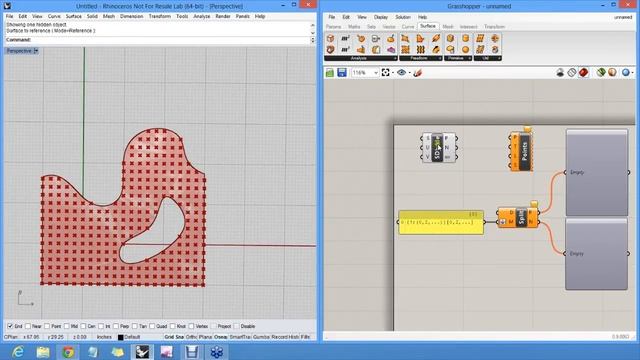The width and height of the screenshot is (640, 360).
Task: Select the red shaded preview icon in Grasshopper
Action: click(584, 73)
